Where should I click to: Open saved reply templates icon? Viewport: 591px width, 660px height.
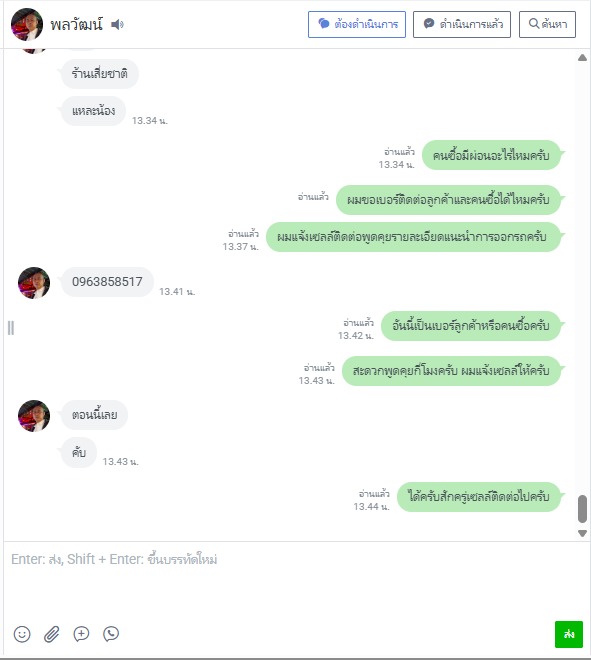tap(81, 634)
